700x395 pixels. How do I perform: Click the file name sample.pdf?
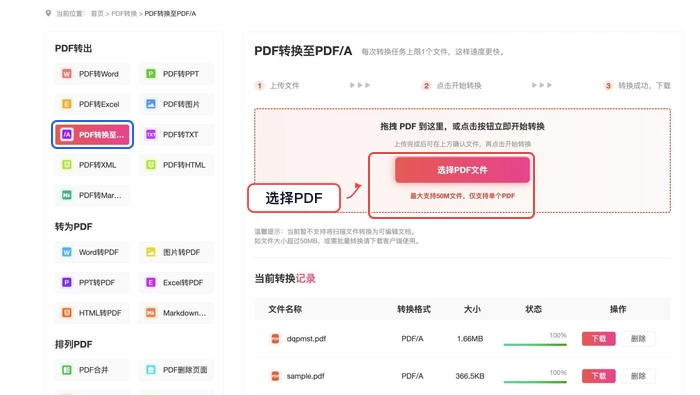[305, 376]
